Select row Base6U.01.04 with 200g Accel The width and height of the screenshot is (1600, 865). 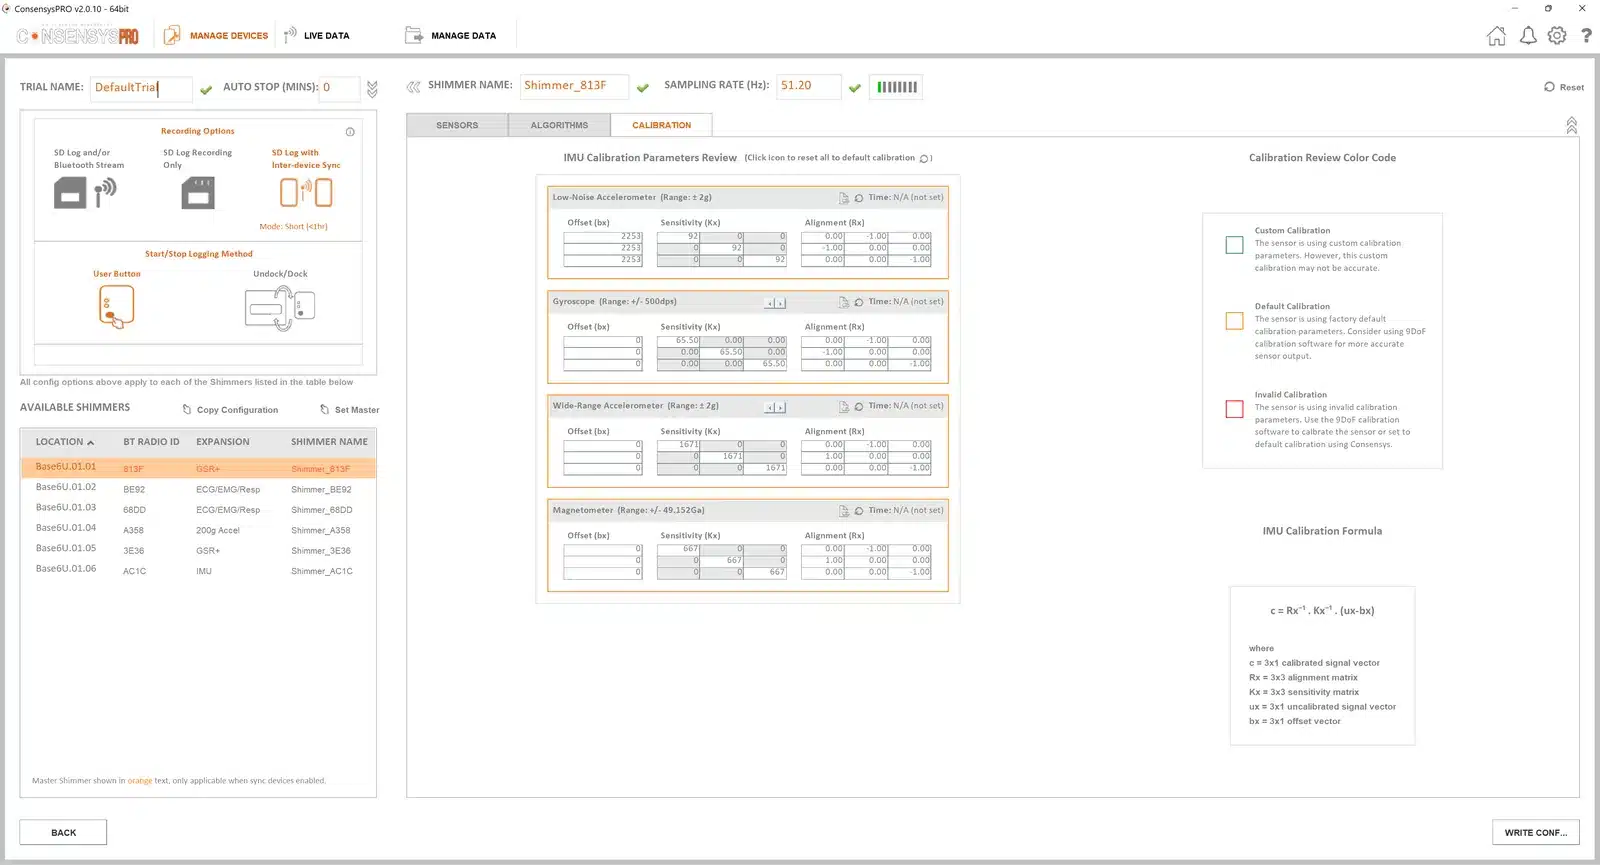click(198, 530)
